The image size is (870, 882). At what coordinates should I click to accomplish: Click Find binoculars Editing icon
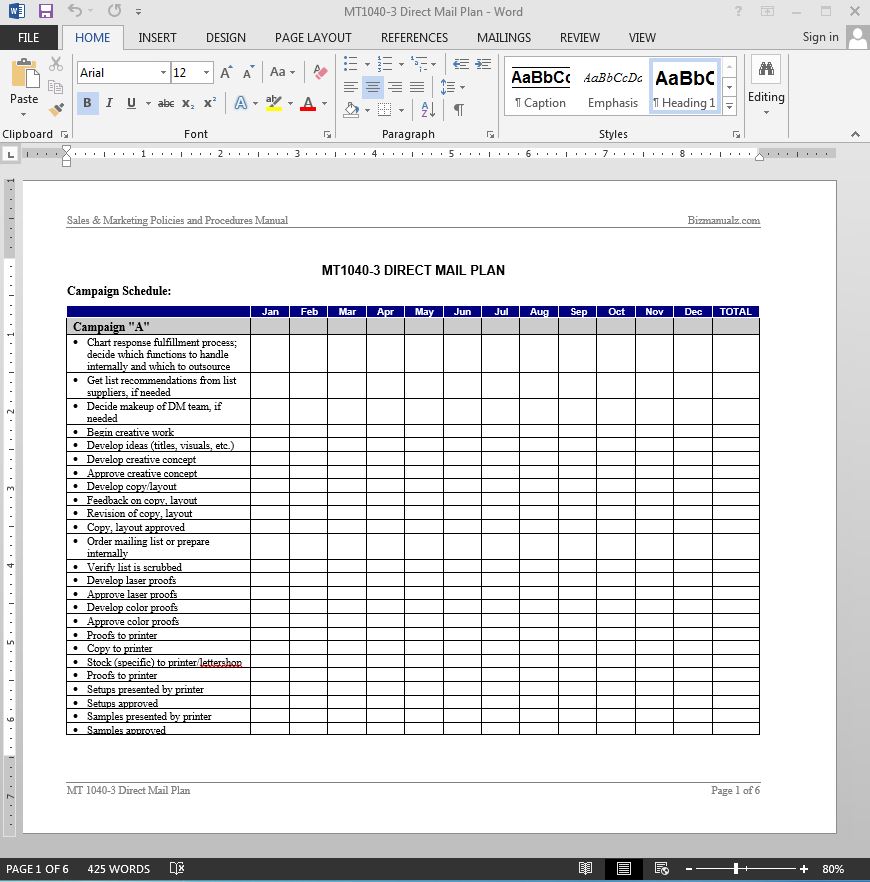point(766,69)
